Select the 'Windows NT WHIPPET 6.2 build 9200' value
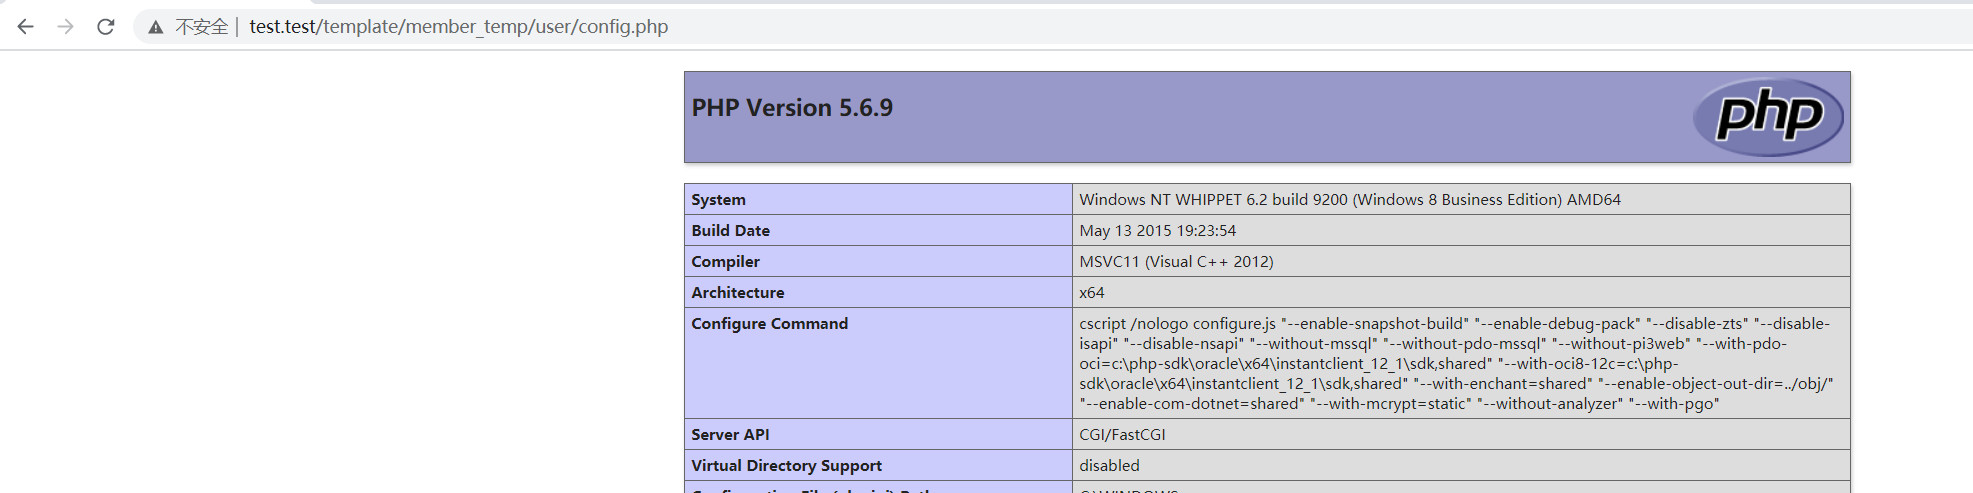This screenshot has height=493, width=1973. tap(1350, 200)
